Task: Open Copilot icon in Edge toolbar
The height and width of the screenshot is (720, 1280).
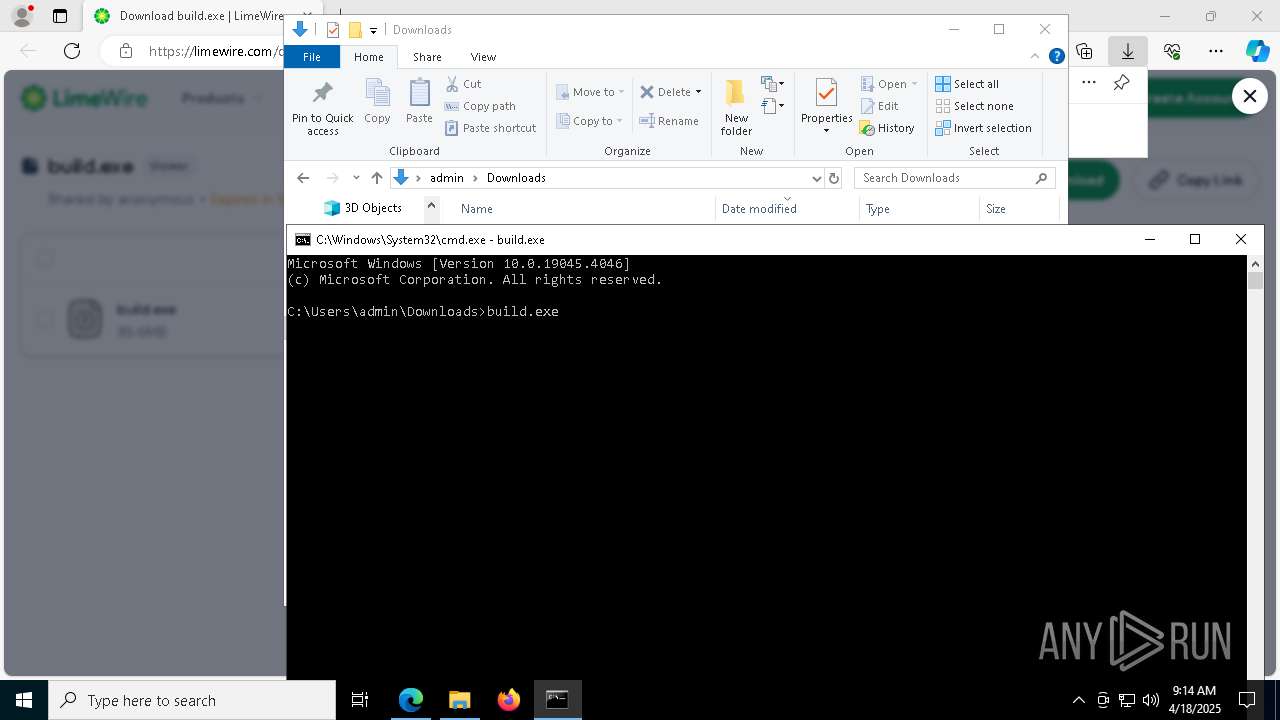Action: [1257, 51]
